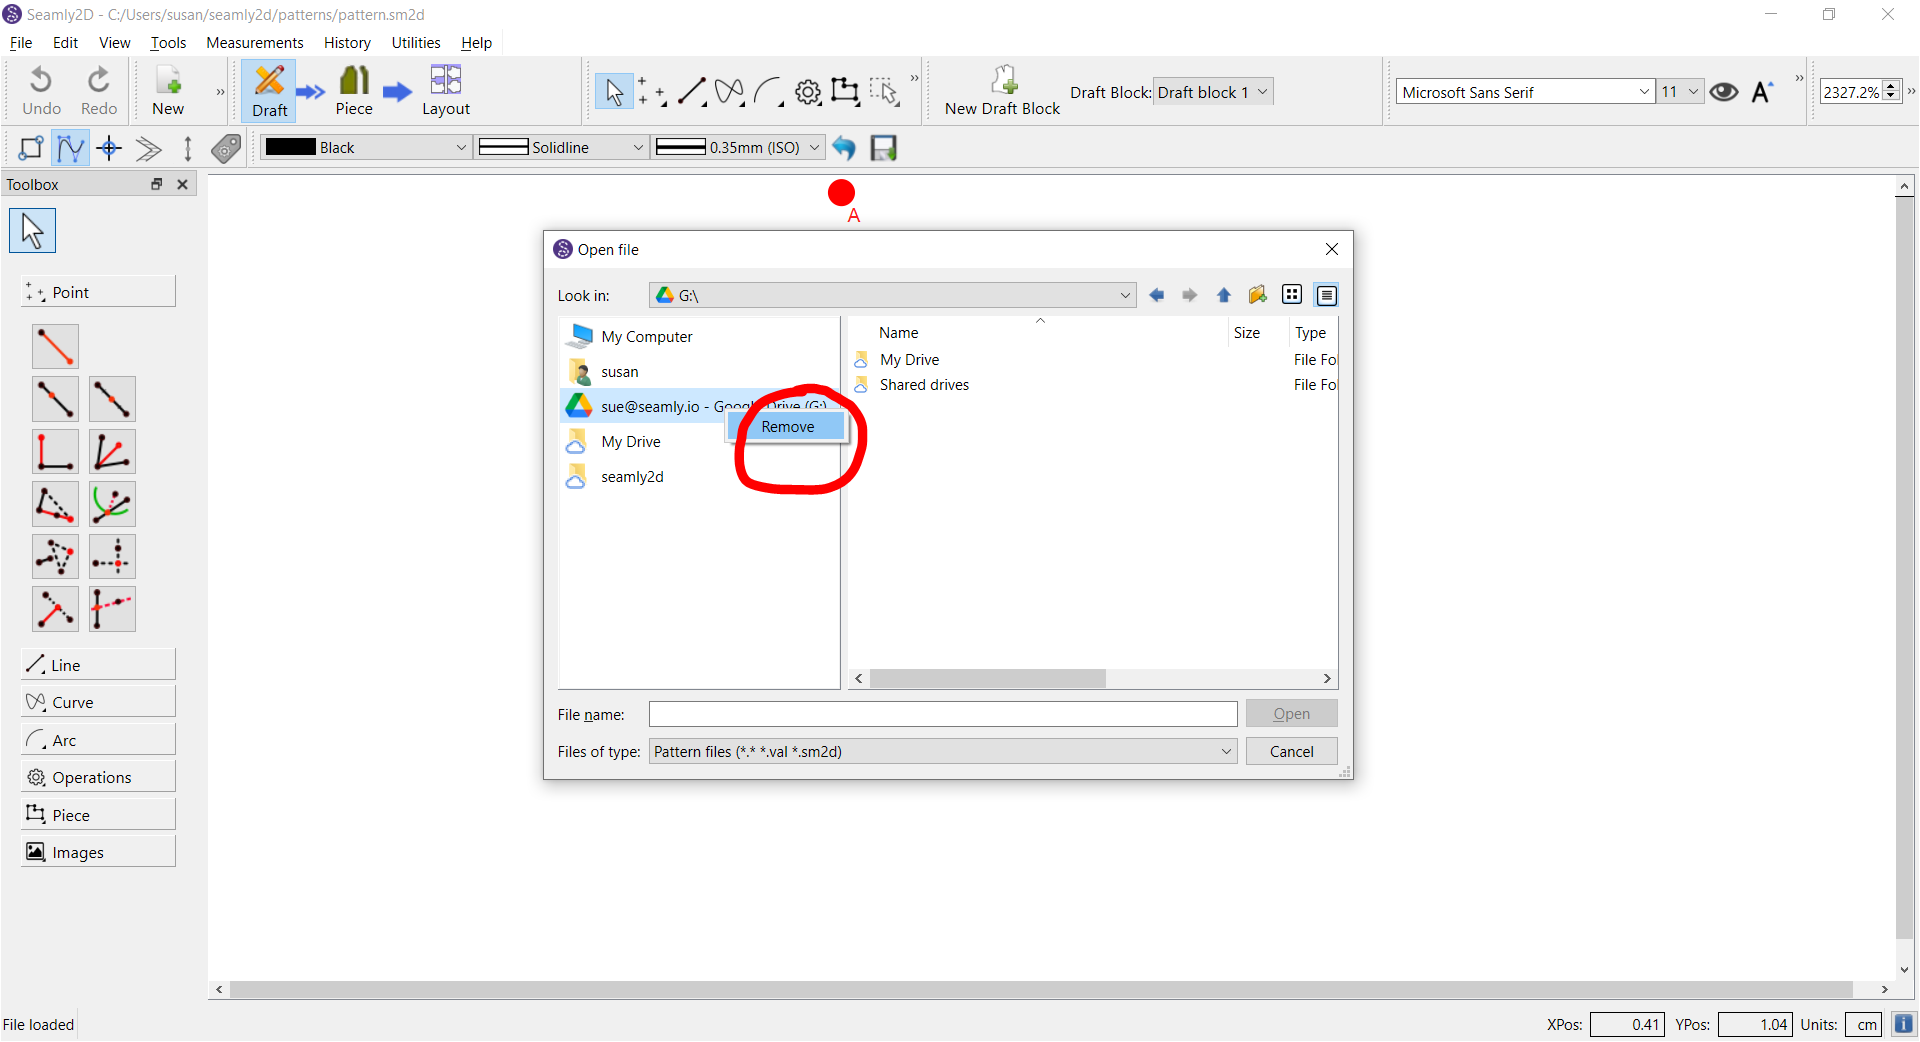The height and width of the screenshot is (1042, 1920).
Task: Go to parent directory arrow
Action: pos(1223,295)
